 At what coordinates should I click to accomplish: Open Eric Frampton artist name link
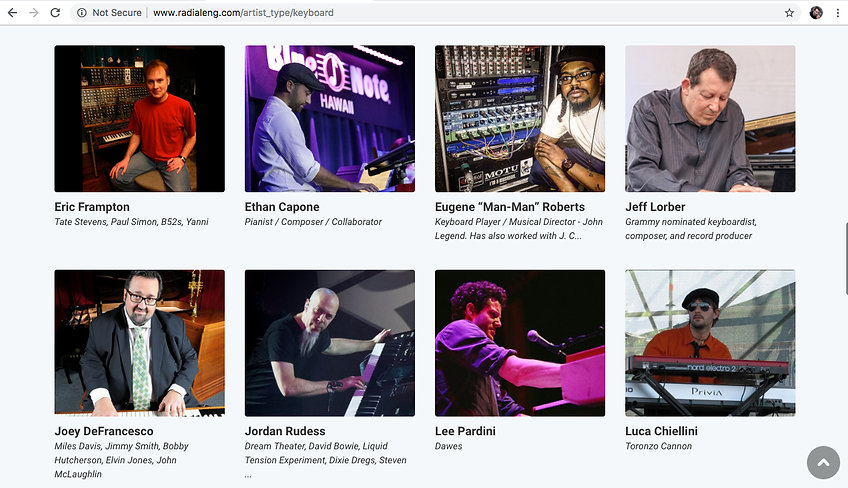click(92, 207)
